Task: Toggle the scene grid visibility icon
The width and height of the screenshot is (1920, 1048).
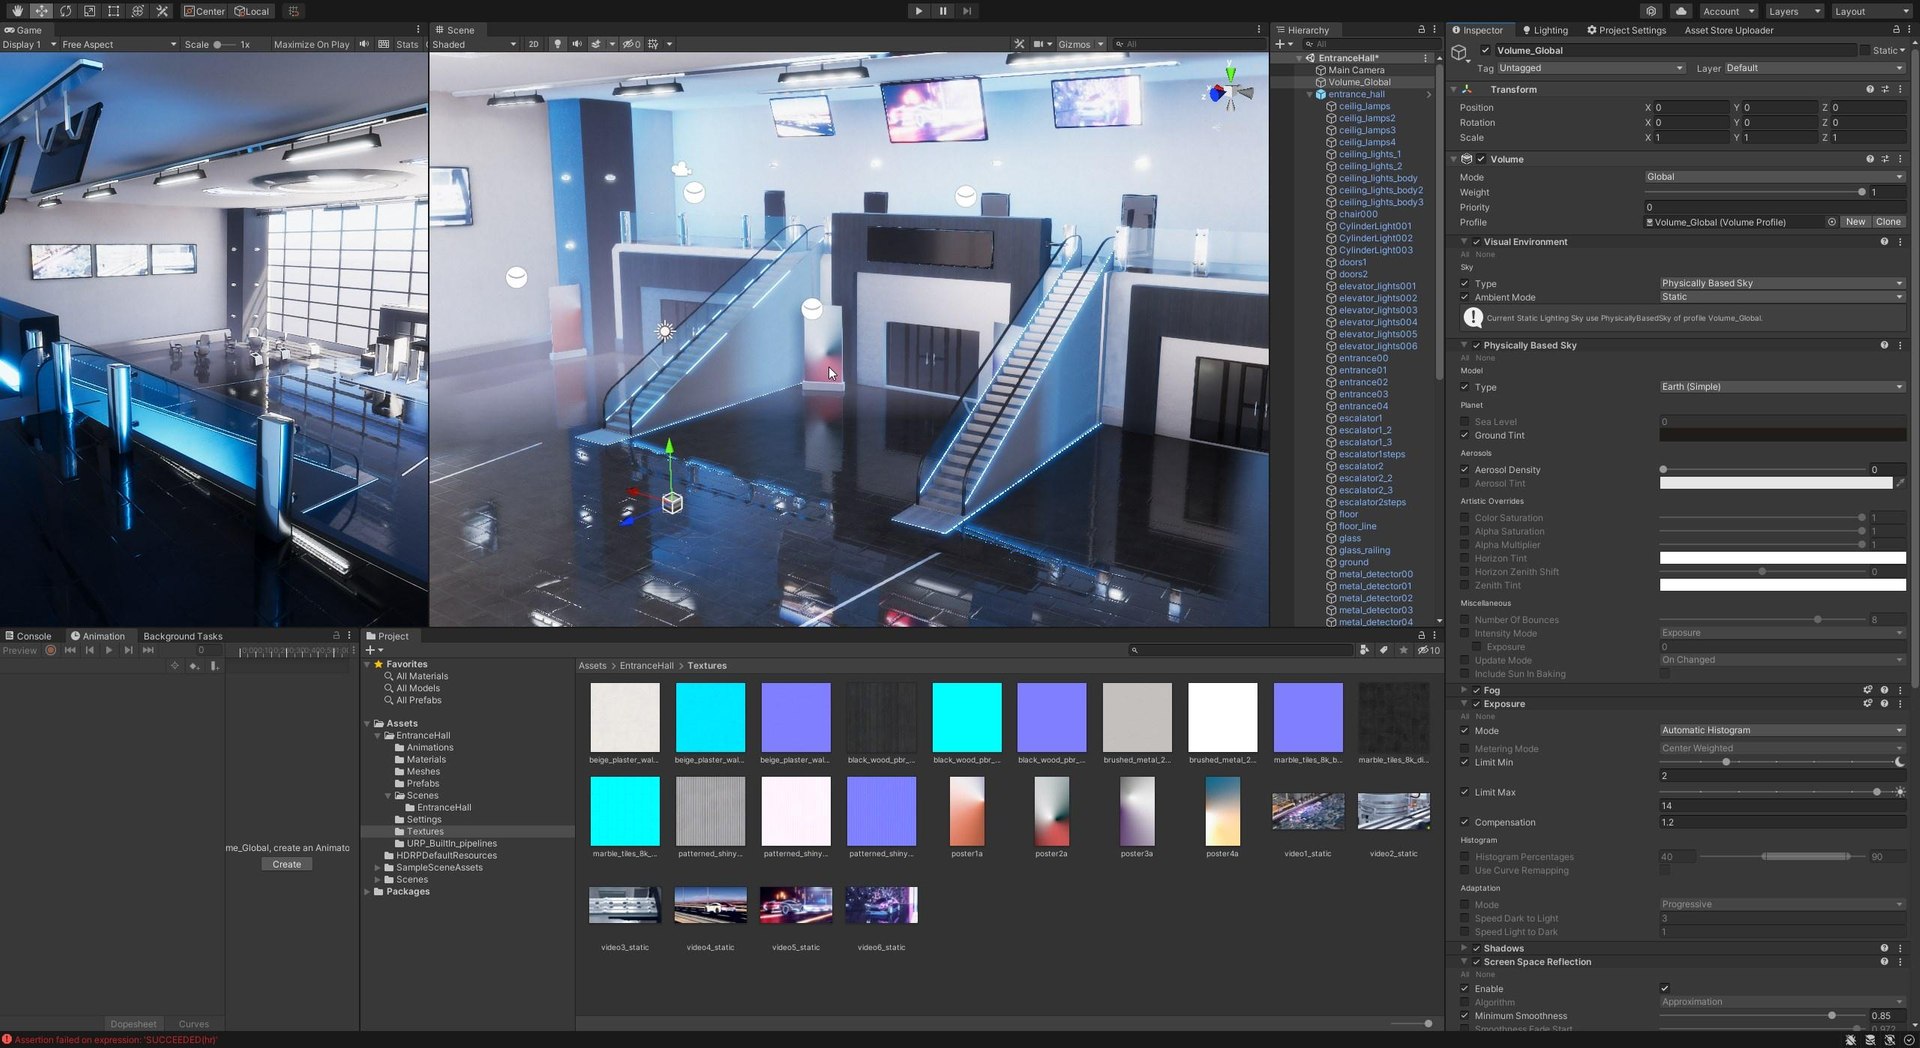Action: pyautogui.click(x=653, y=44)
